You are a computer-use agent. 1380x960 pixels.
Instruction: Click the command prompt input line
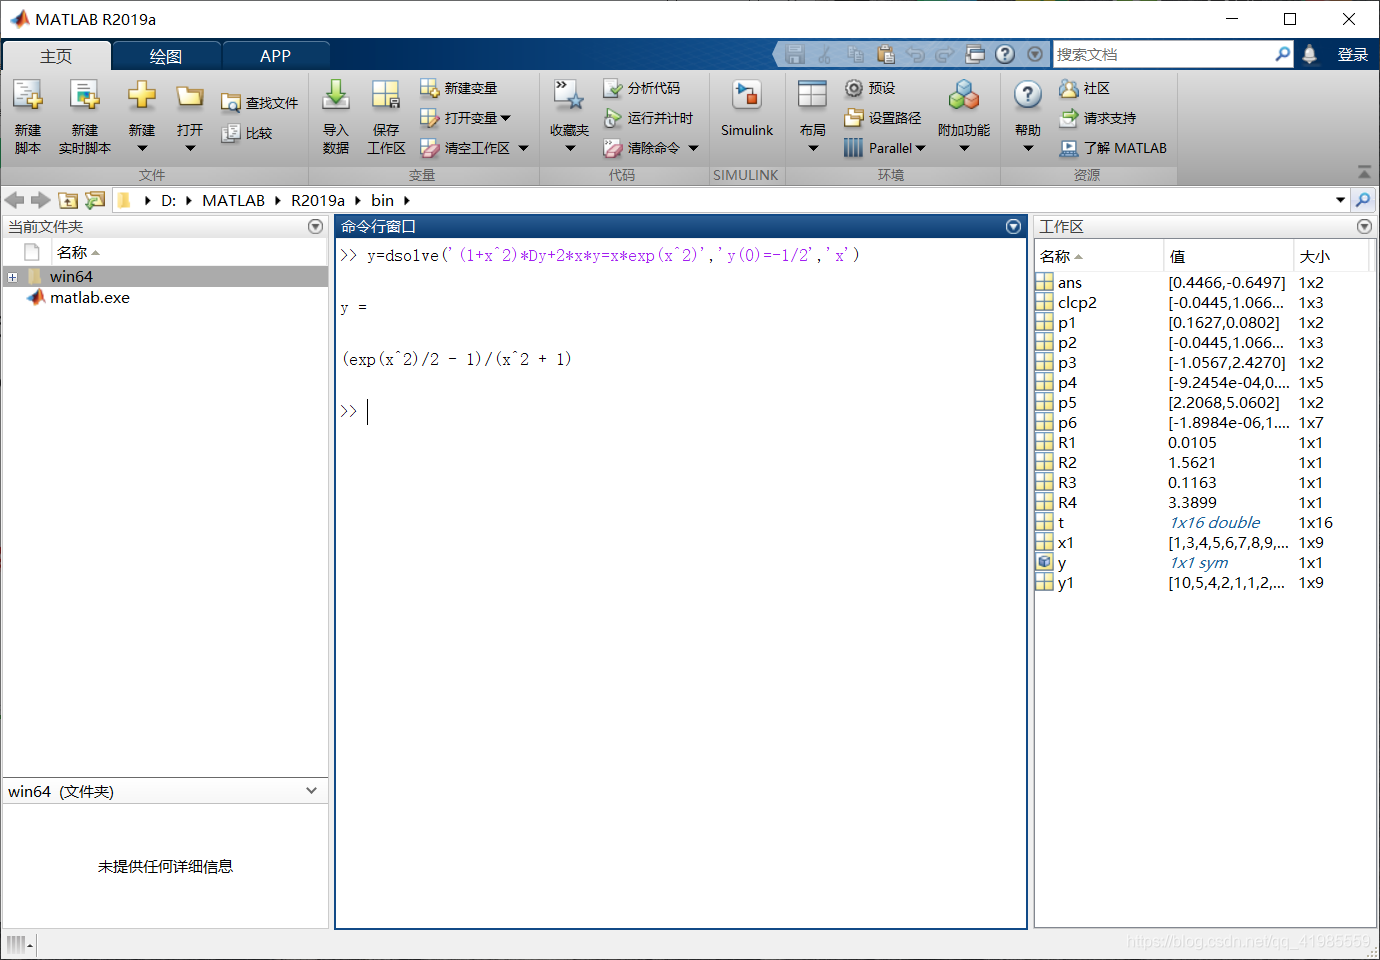(680, 411)
